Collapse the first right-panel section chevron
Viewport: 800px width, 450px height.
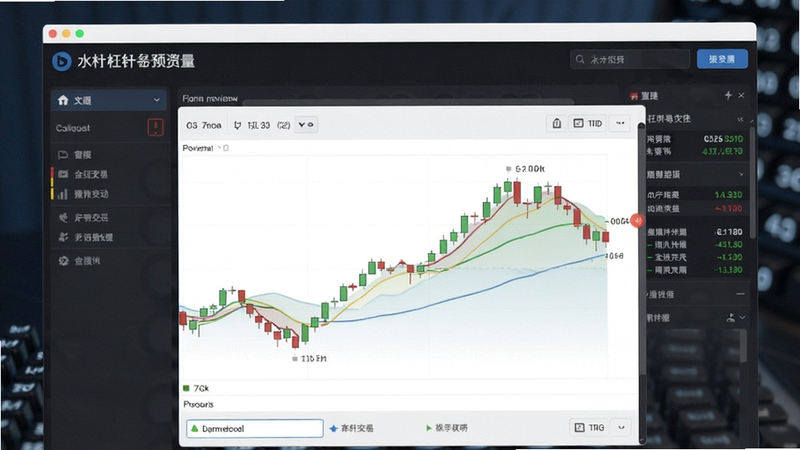(740, 119)
